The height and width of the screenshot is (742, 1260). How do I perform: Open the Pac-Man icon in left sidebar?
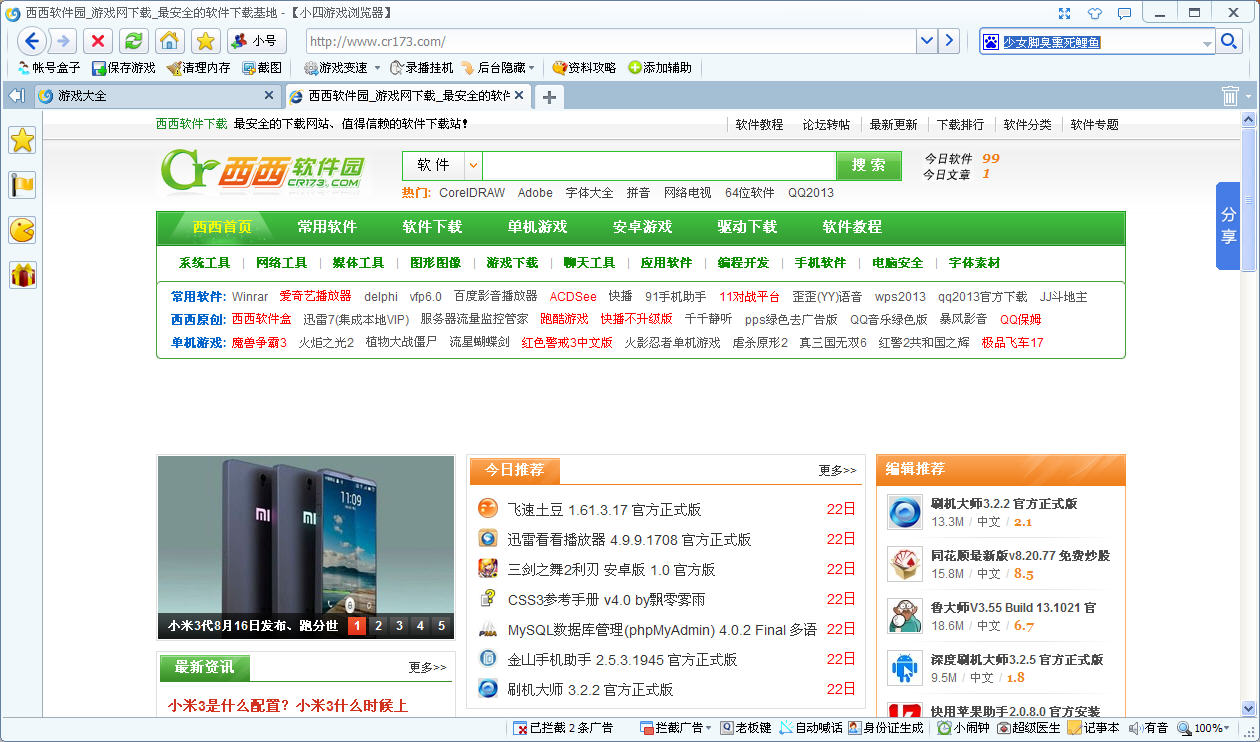point(22,230)
